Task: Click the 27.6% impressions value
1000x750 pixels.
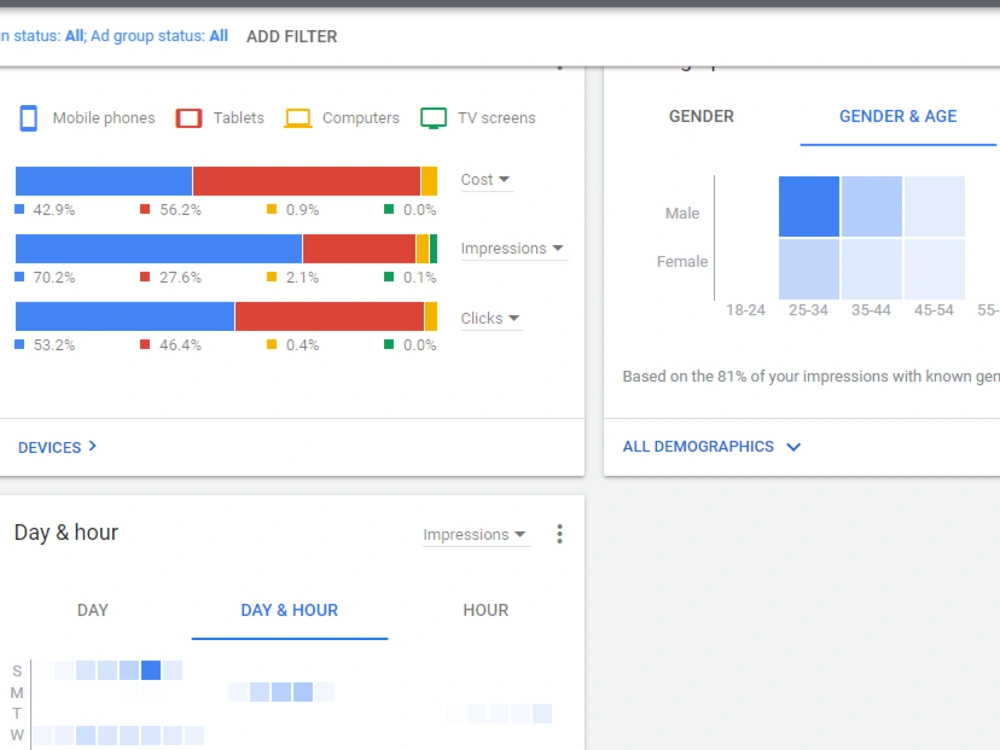Action: [x=180, y=277]
